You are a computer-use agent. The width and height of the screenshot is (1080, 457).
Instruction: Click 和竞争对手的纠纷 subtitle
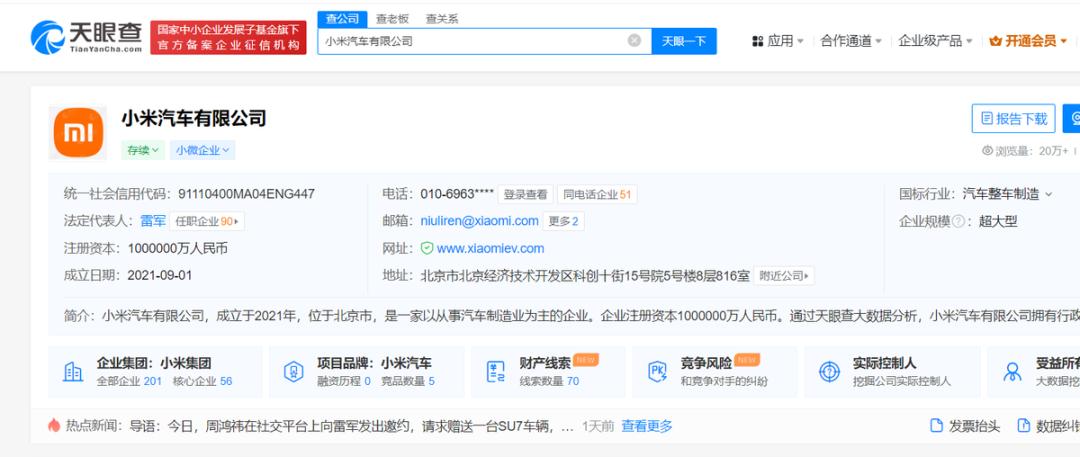(724, 381)
